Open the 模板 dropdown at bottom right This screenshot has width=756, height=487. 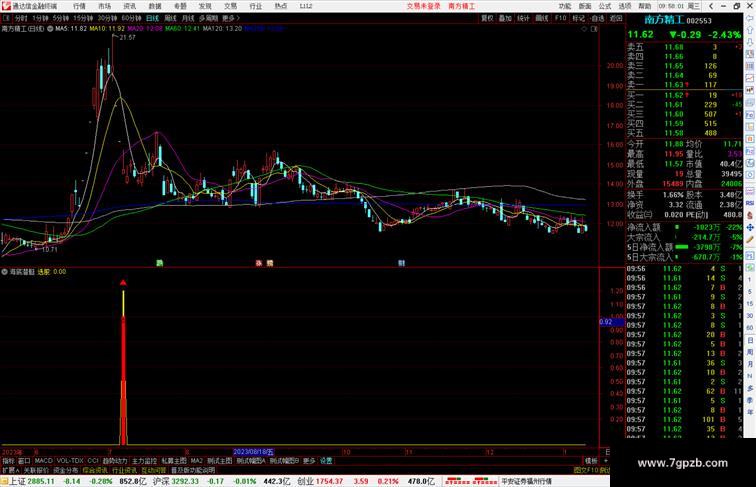[591, 461]
